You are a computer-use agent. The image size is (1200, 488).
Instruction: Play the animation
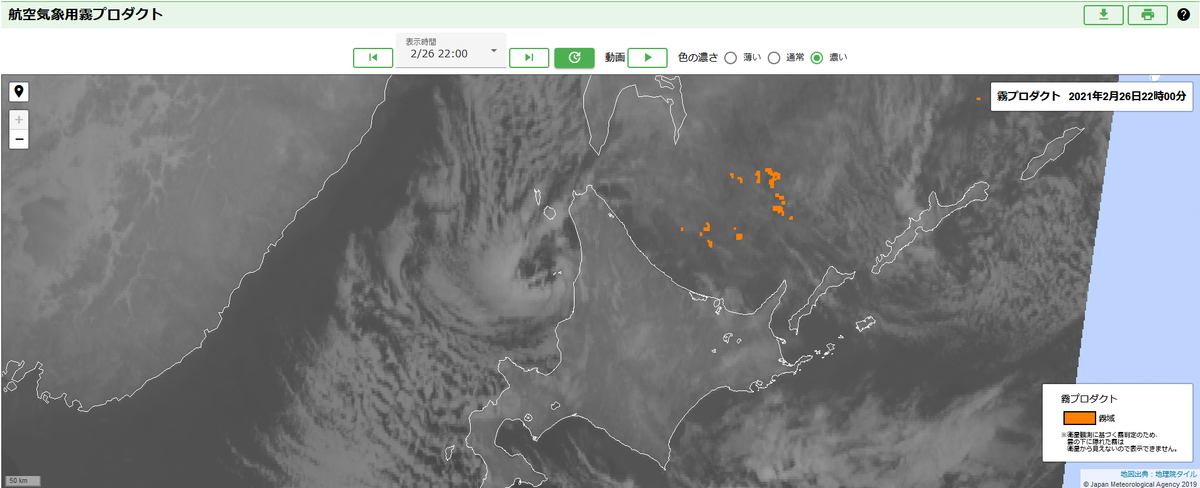(647, 58)
